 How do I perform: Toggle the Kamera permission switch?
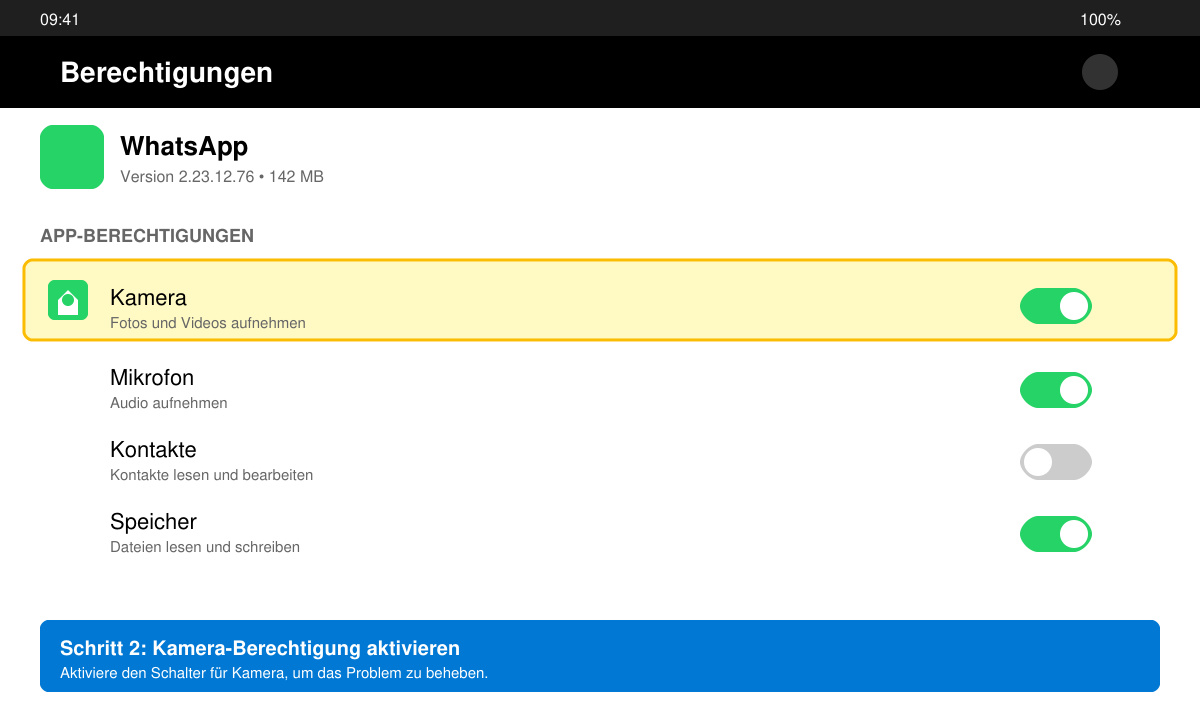pyautogui.click(x=1055, y=306)
